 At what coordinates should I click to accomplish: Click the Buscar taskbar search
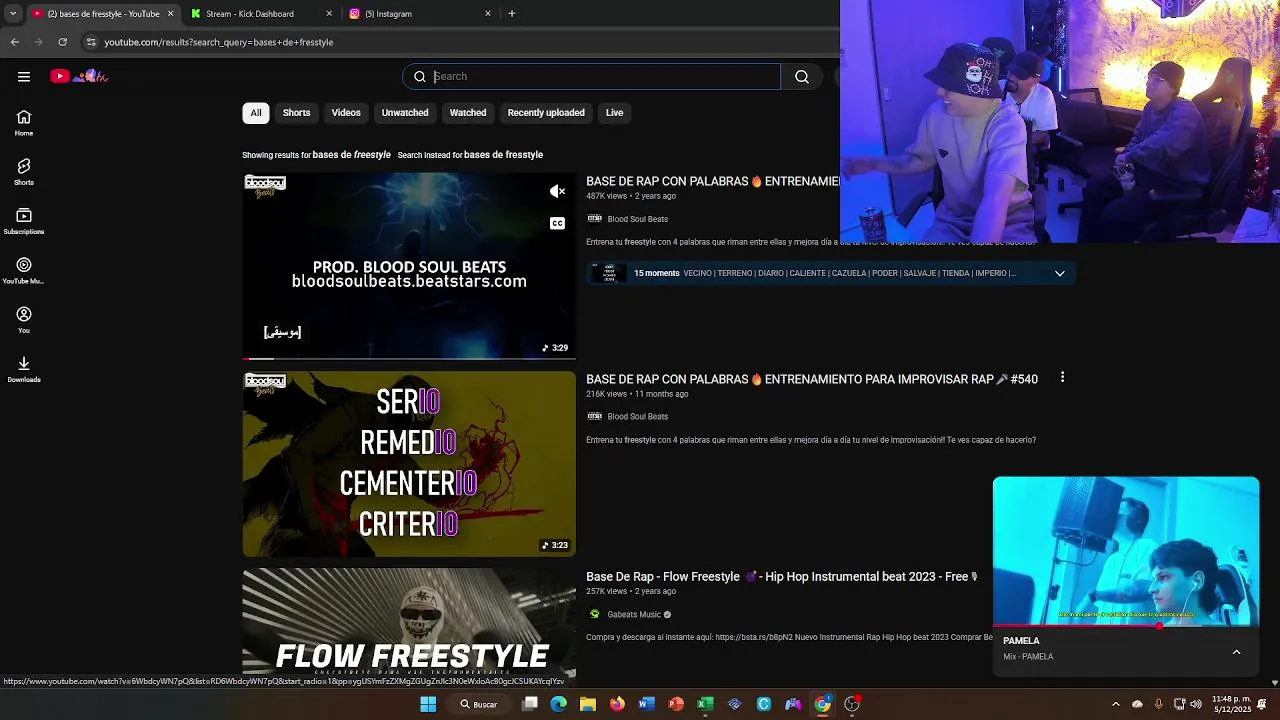[x=479, y=704]
